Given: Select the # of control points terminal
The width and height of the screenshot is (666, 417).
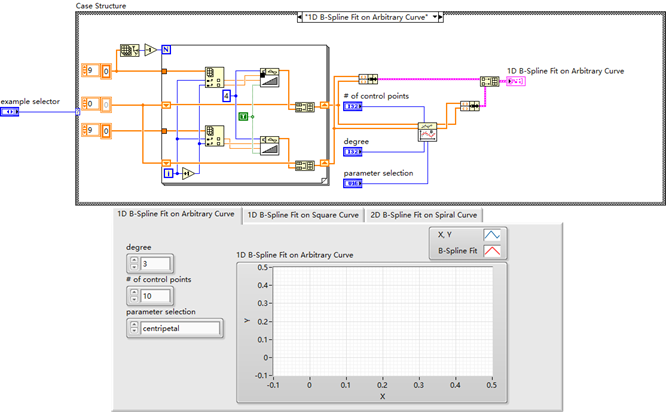Looking at the screenshot, I should (x=353, y=106).
